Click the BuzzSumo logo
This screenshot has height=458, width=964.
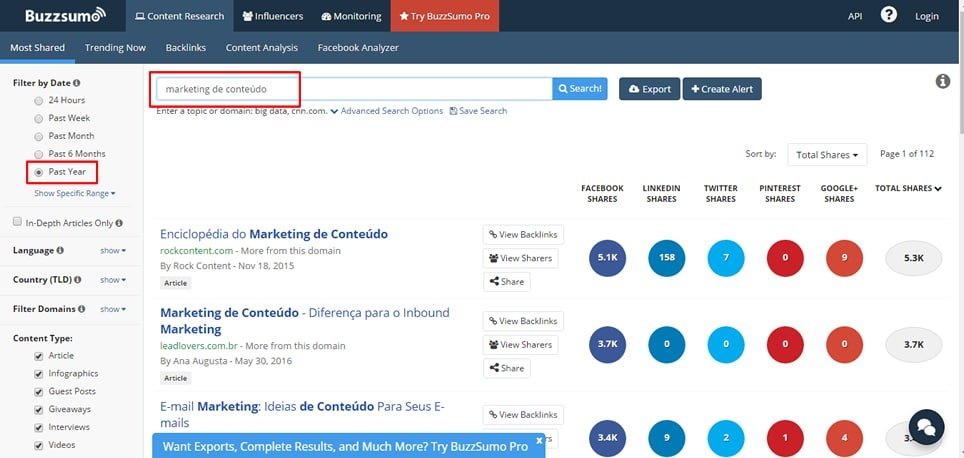tap(66, 15)
